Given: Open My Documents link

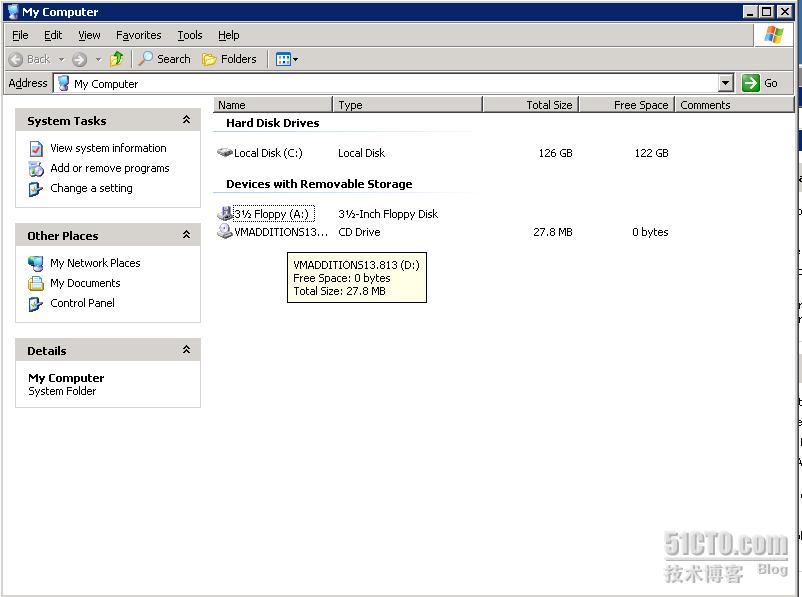Looking at the screenshot, I should [85, 283].
